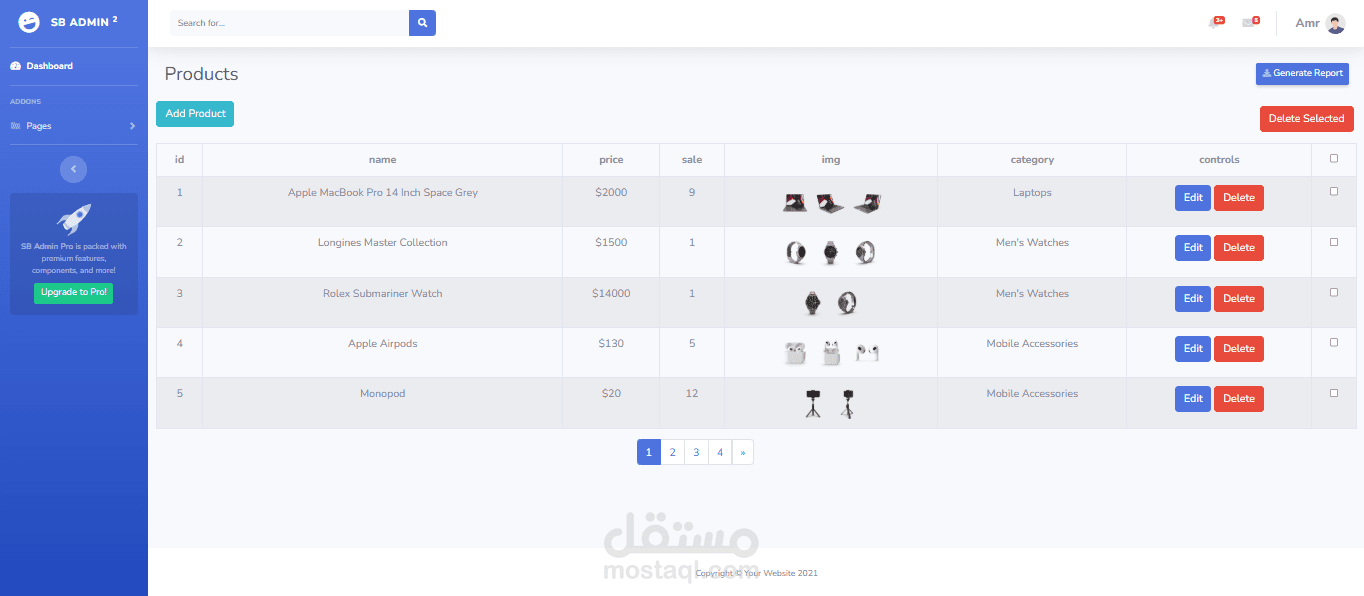Go to the Dashboard menu item
Screen dimensions: 1364x596
pyautogui.click(x=74, y=66)
